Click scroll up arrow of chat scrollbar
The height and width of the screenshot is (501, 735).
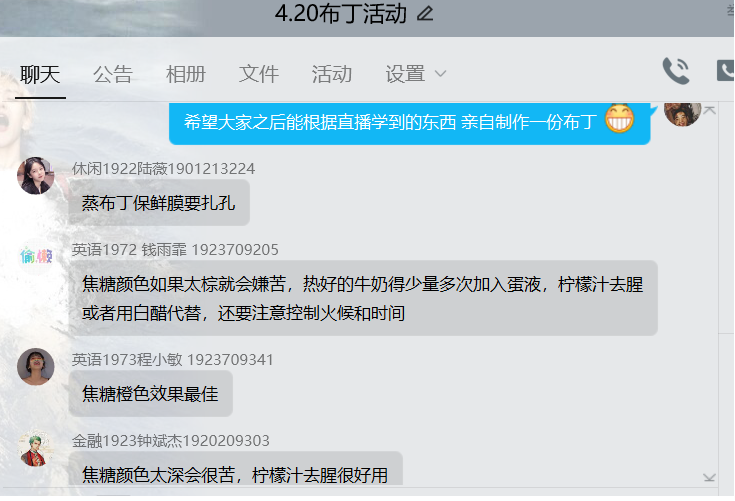click(x=709, y=110)
